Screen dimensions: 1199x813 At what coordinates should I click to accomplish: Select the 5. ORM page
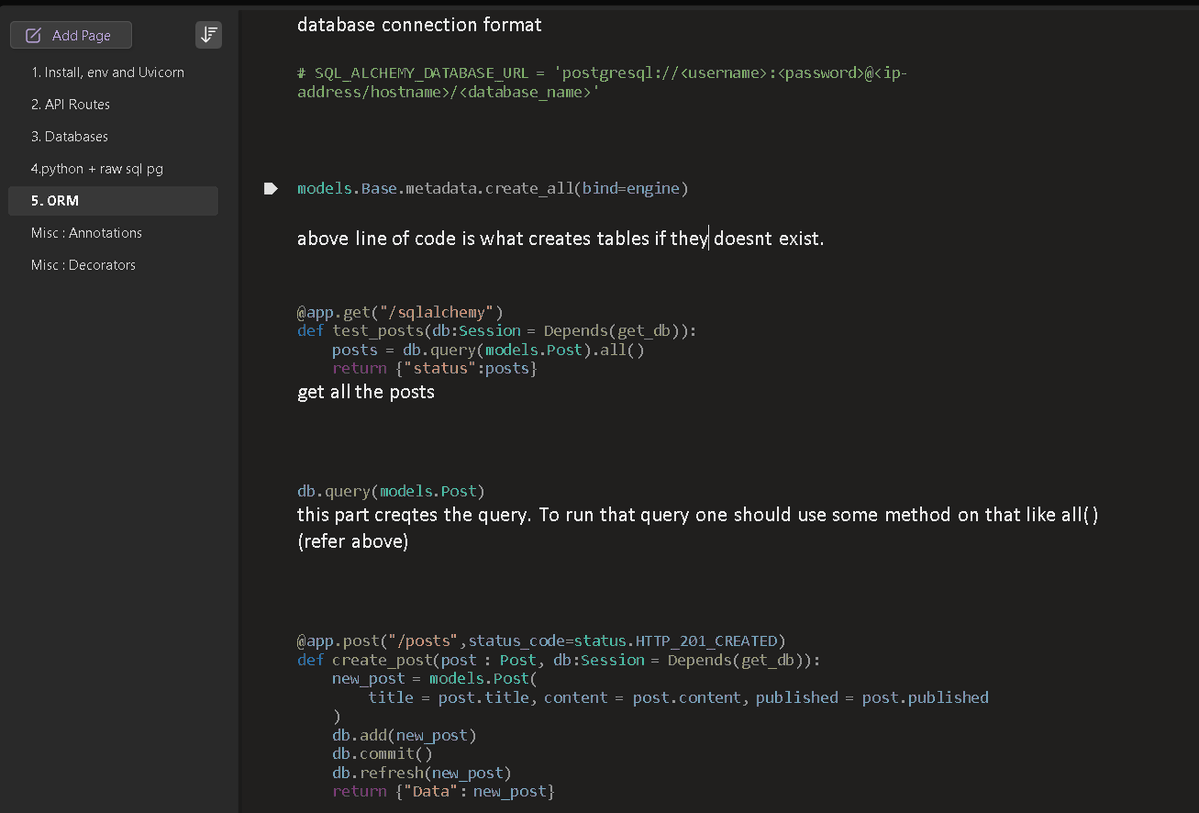tap(113, 200)
